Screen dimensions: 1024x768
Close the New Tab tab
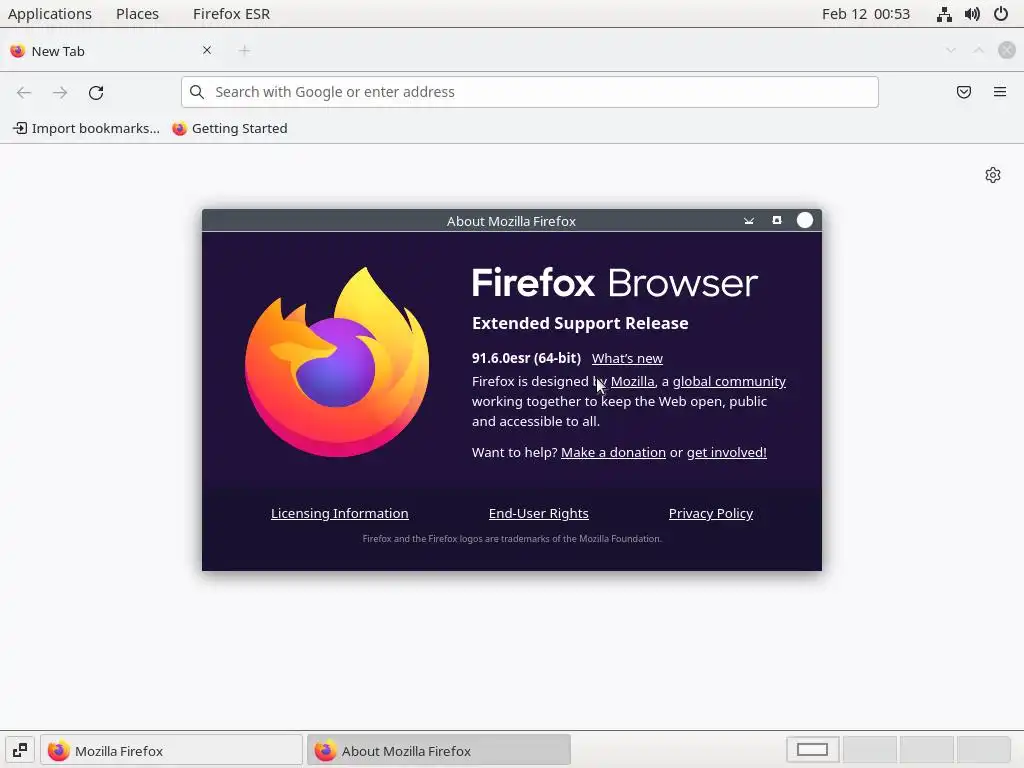click(x=207, y=50)
